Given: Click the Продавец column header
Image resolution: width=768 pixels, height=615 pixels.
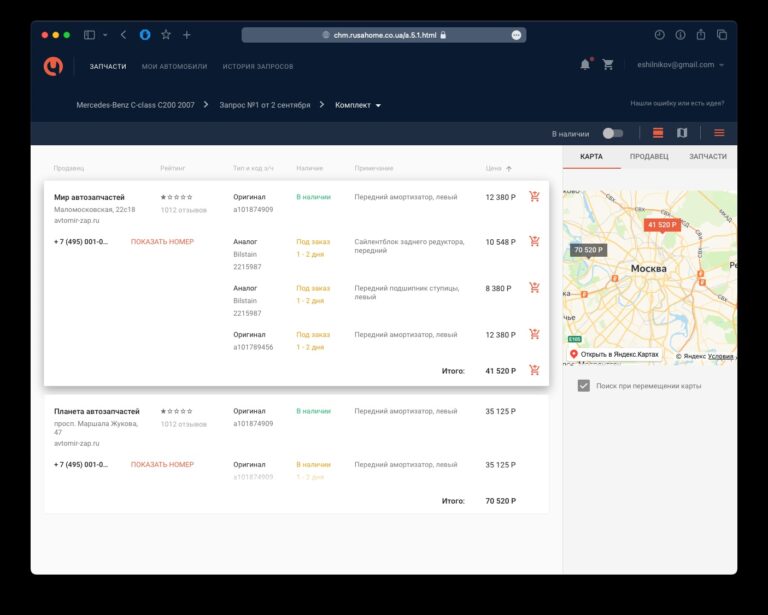Looking at the screenshot, I should click(69, 168).
